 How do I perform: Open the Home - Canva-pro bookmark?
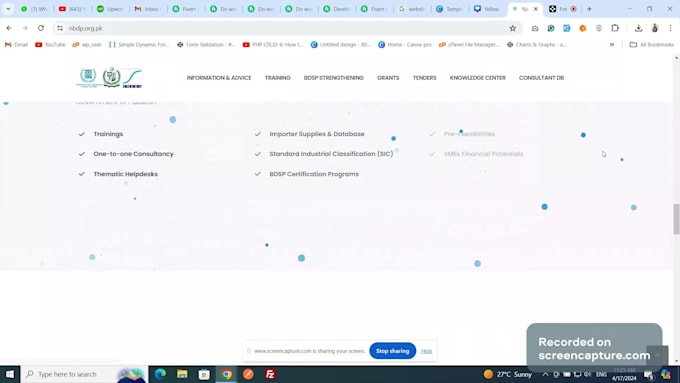(x=405, y=44)
